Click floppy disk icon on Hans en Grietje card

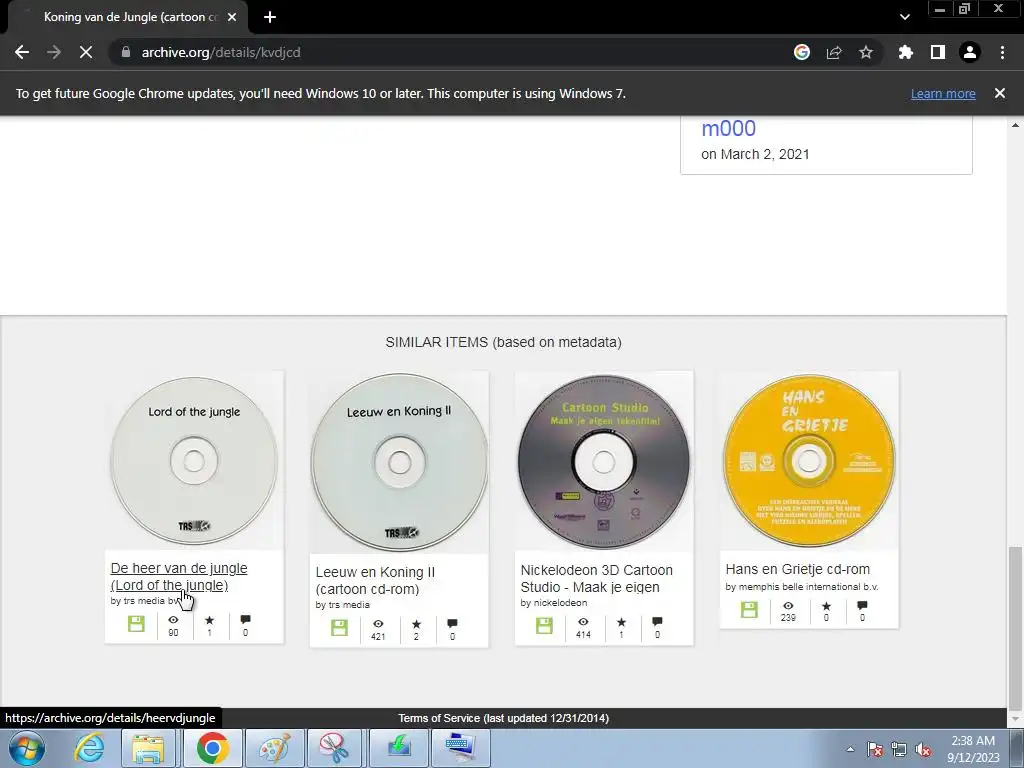click(x=749, y=609)
